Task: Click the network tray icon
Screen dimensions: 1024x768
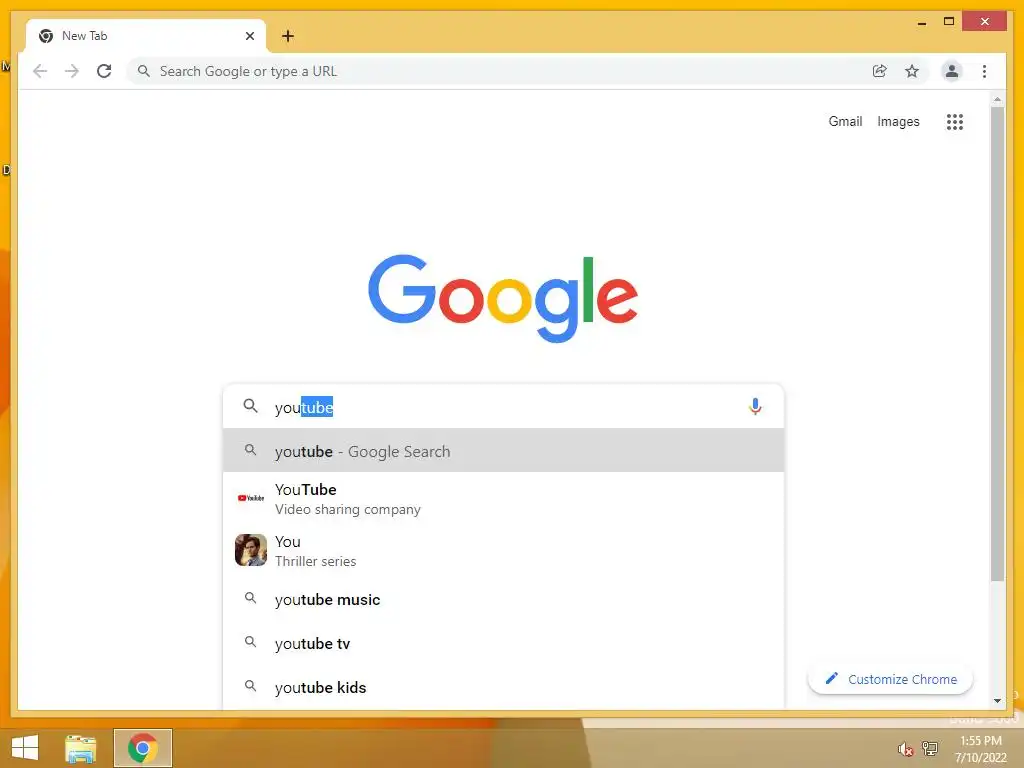Action: point(929,748)
